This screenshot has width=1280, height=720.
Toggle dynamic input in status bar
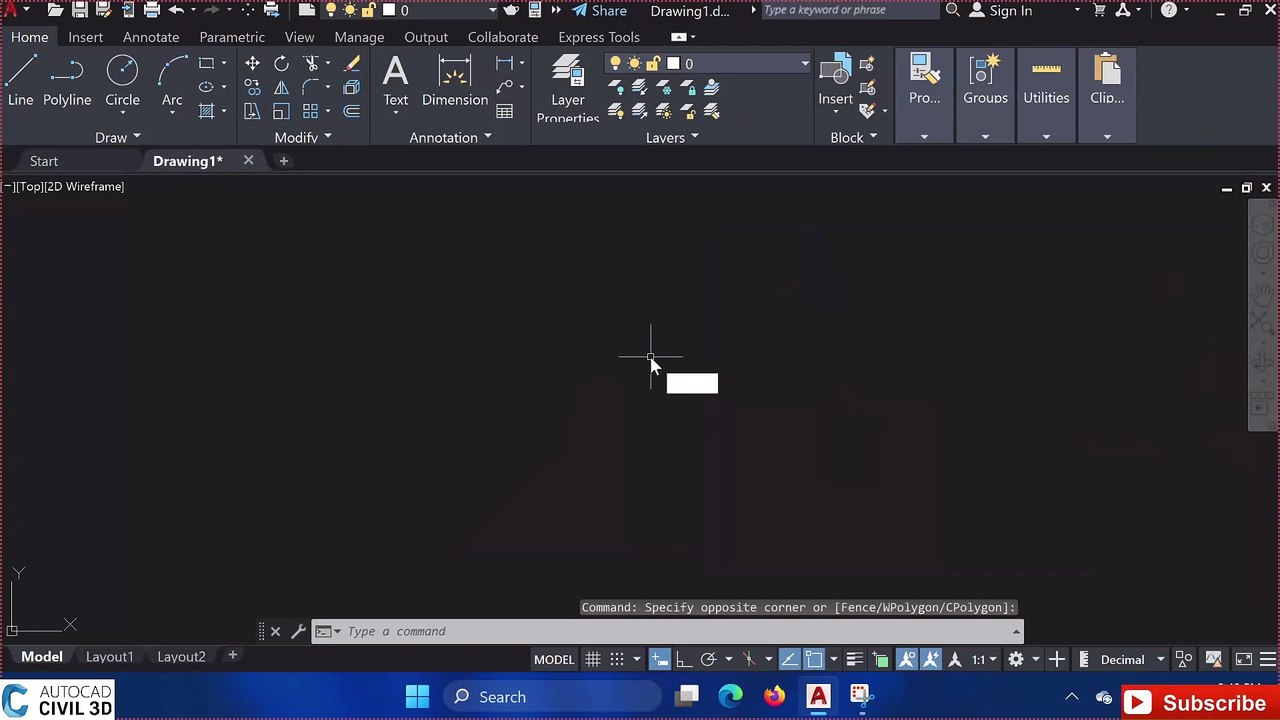click(x=660, y=659)
